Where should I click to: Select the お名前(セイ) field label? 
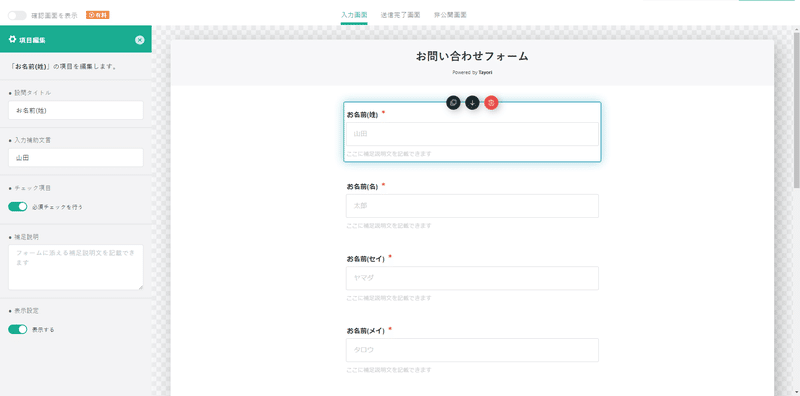(365, 259)
